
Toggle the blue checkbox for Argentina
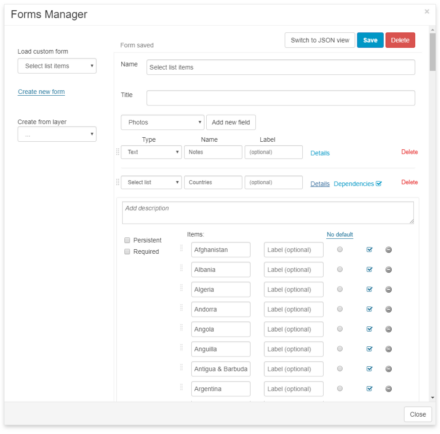pyautogui.click(x=369, y=388)
